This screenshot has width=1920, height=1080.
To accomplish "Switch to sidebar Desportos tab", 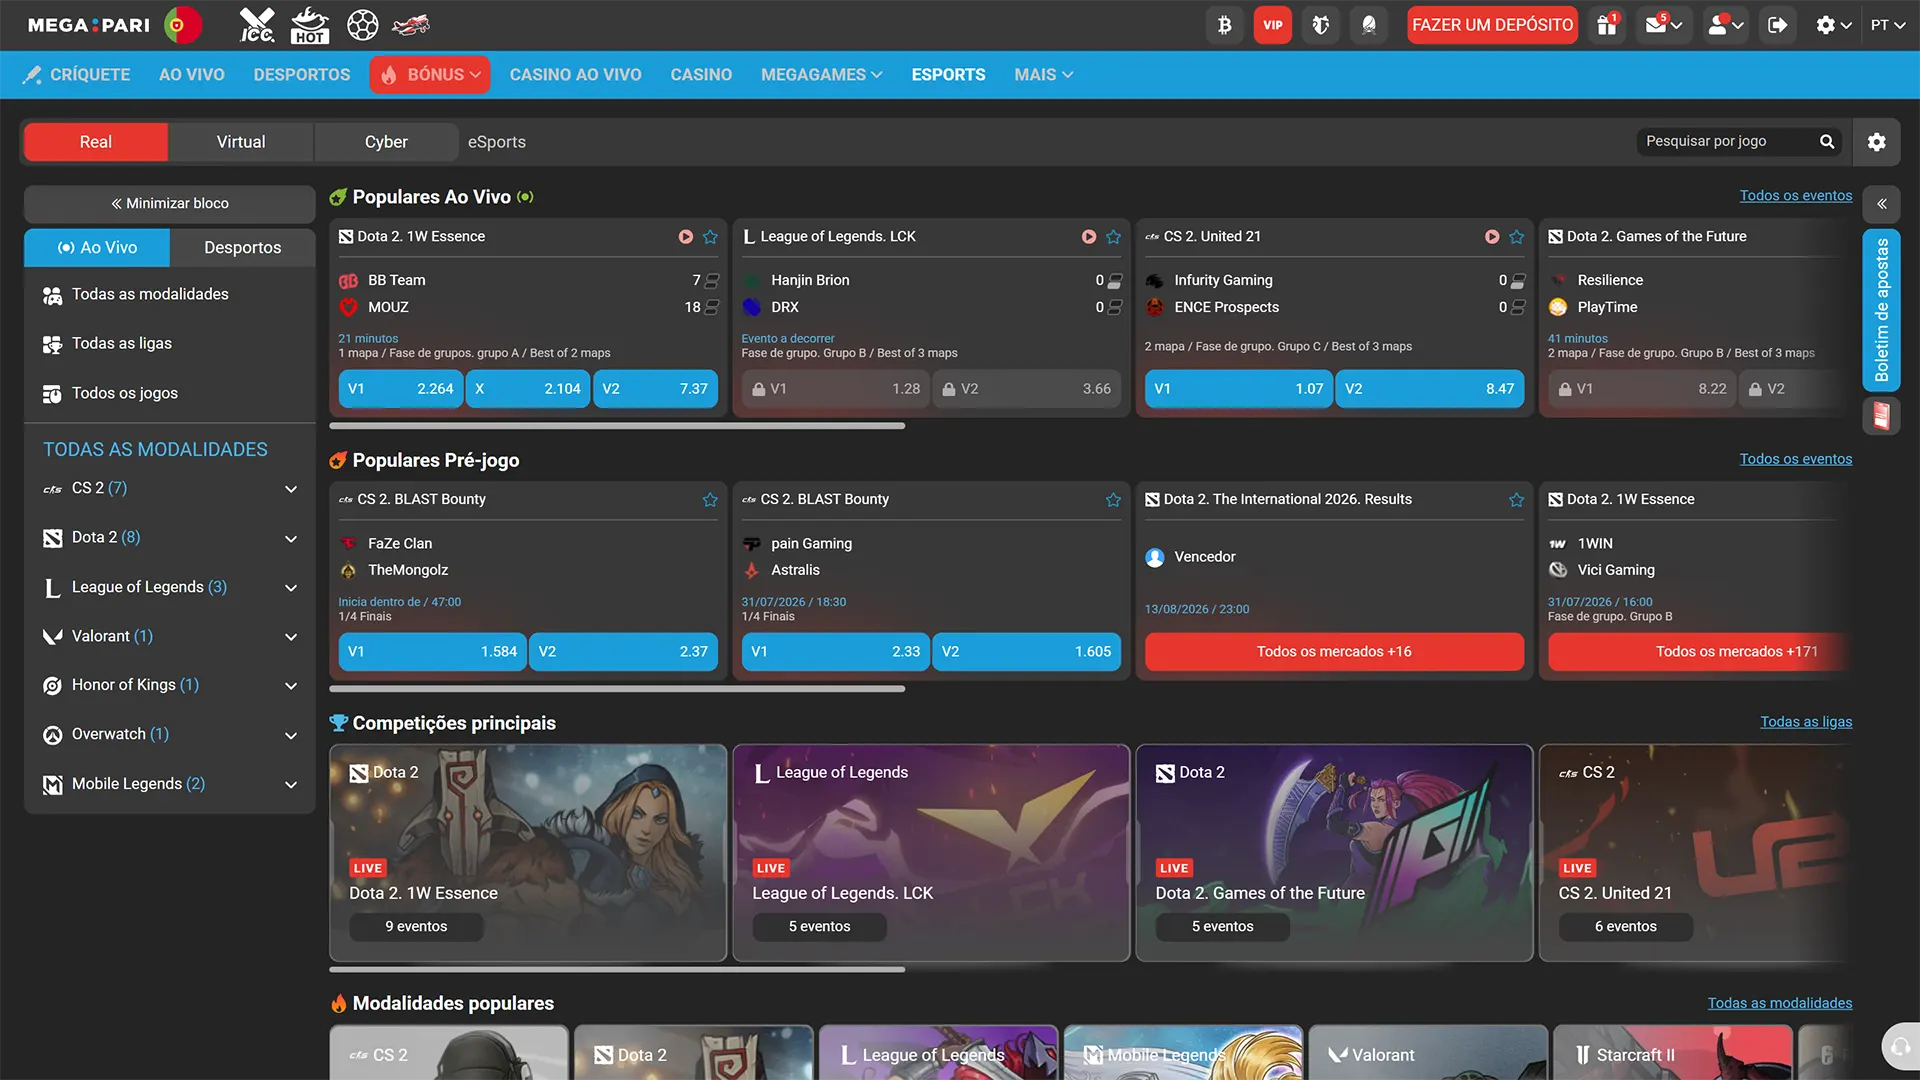I will 242,248.
